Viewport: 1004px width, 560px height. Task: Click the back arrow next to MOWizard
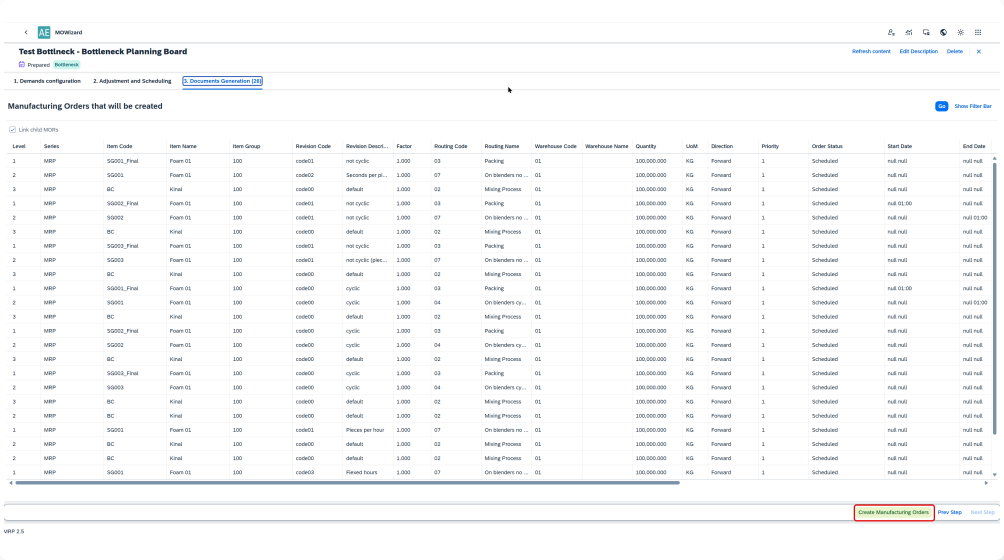(x=25, y=32)
